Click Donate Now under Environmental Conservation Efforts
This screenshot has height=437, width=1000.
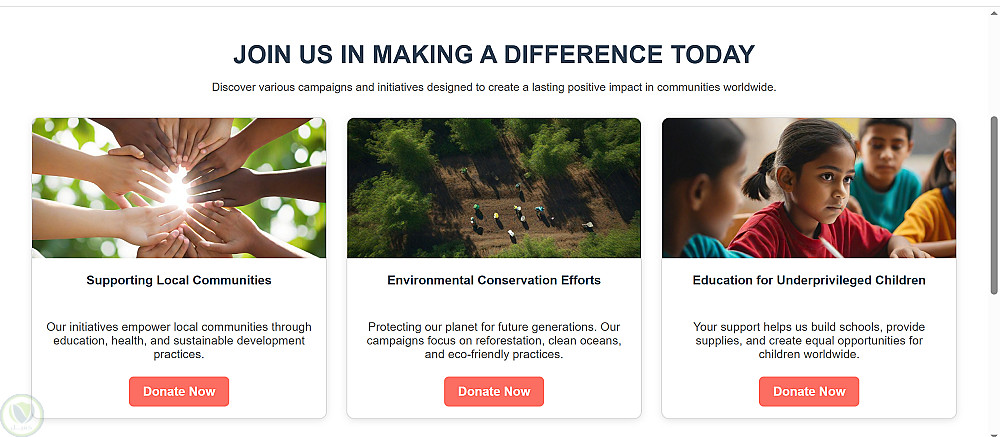point(494,391)
